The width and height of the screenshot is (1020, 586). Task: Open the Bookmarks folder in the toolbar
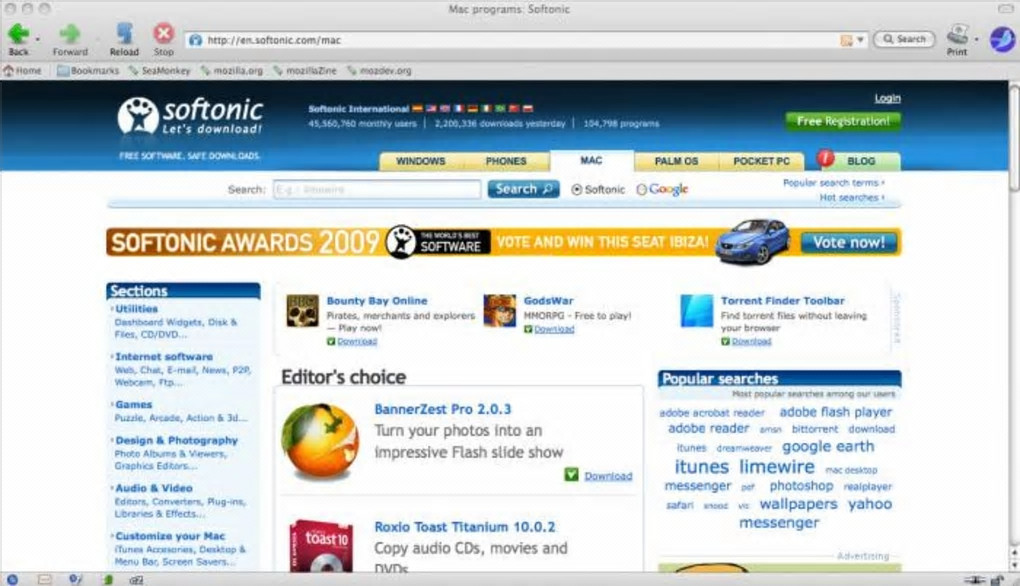click(88, 70)
